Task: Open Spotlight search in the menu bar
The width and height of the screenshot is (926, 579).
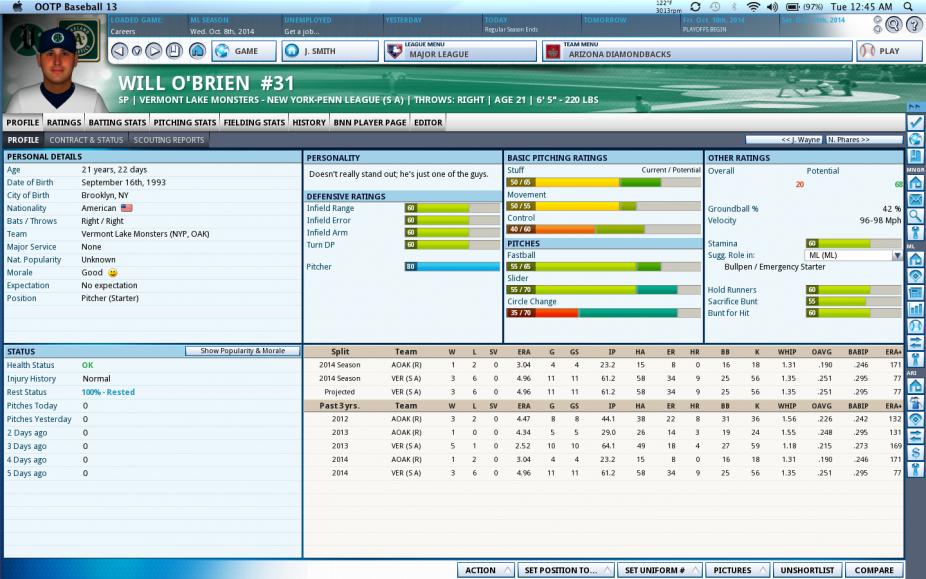Action: pyautogui.click(x=908, y=6)
